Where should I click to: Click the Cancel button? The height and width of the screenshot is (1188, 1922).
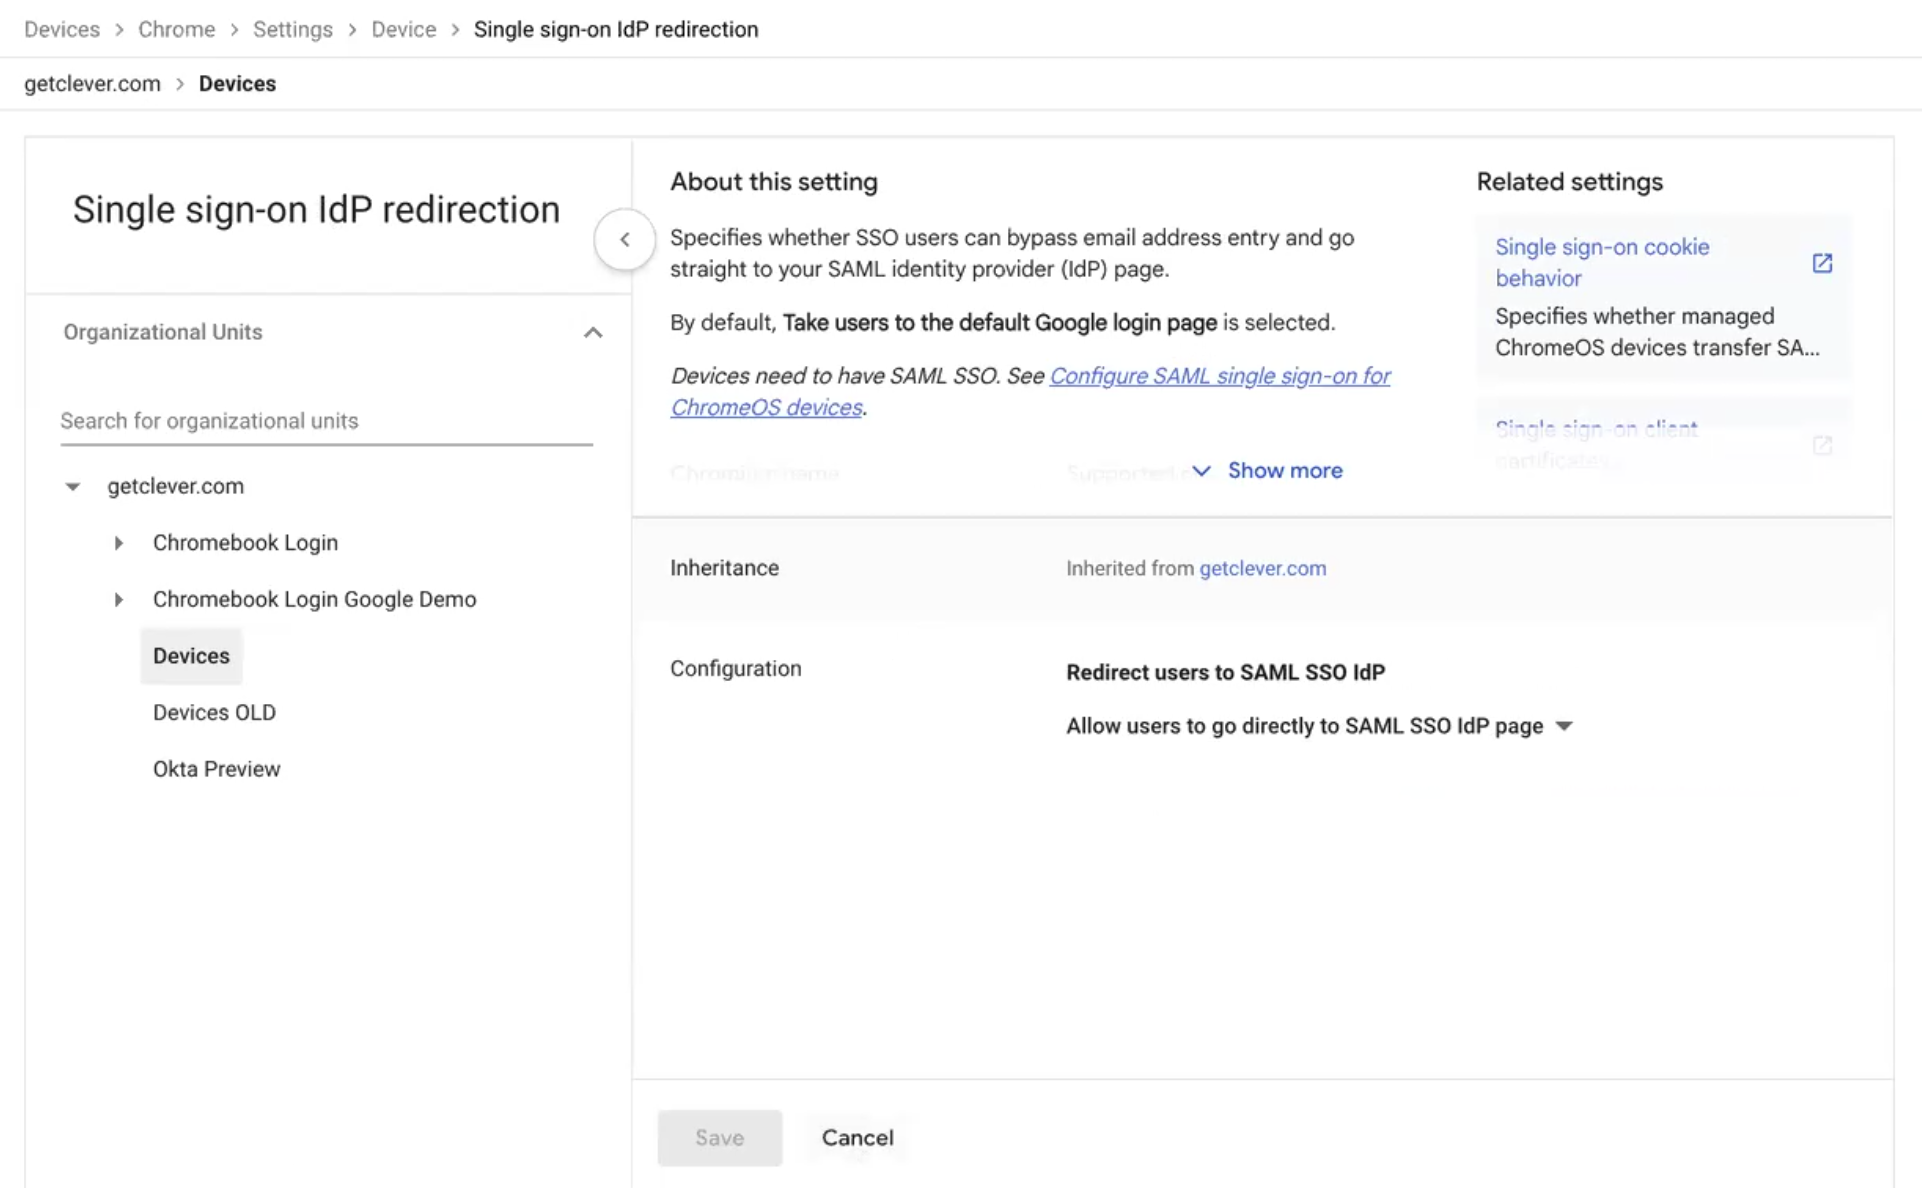(x=856, y=1137)
